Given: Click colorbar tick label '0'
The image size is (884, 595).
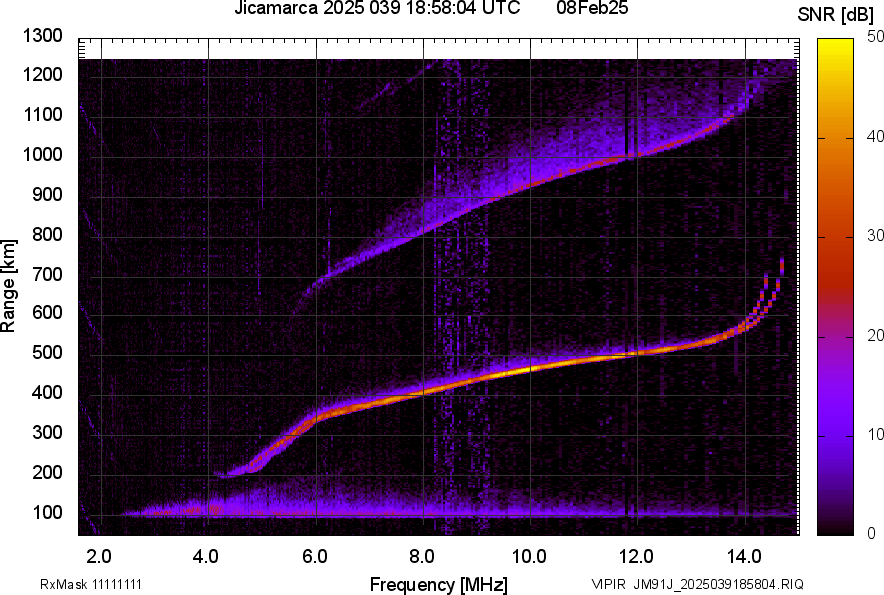Looking at the screenshot, I should 872,533.
